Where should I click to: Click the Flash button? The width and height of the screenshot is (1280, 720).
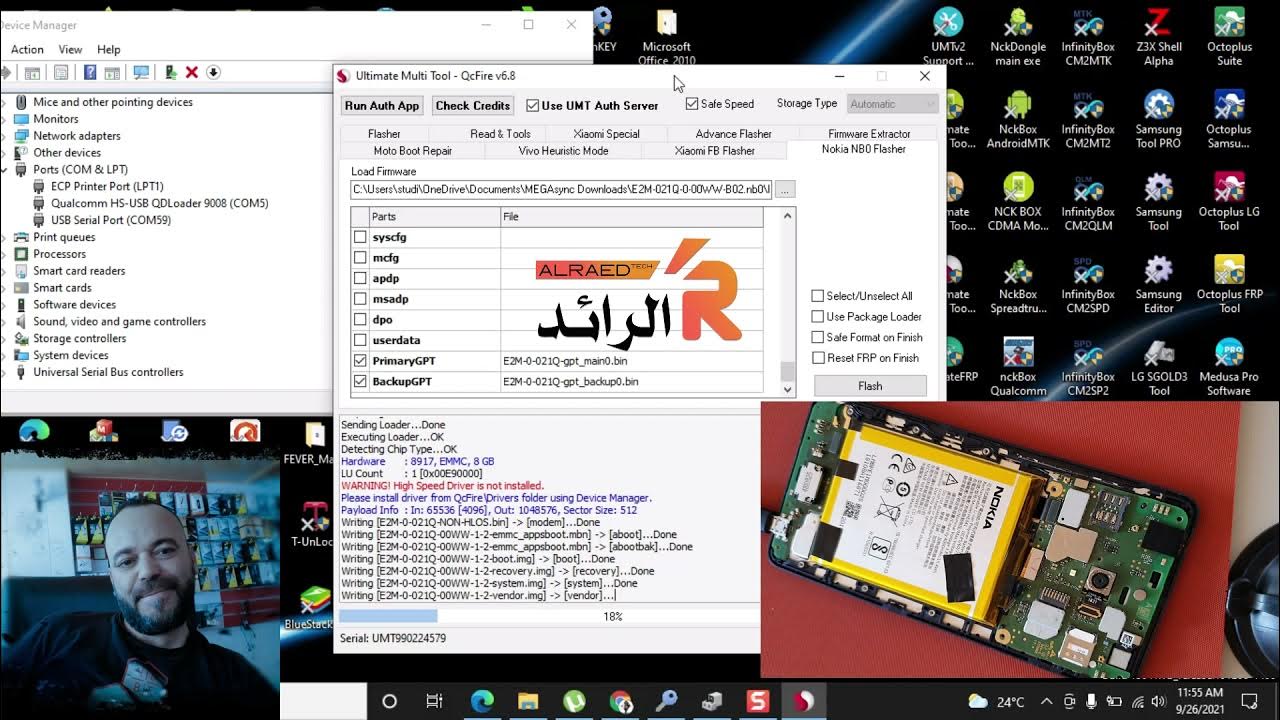click(x=870, y=386)
